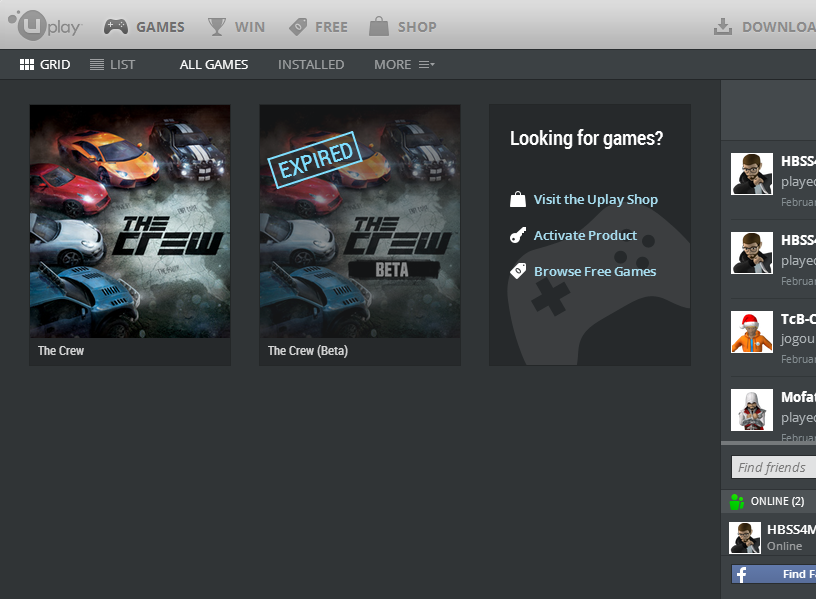Click the green ONLINE friends icon
The image size is (816, 599).
pos(737,502)
